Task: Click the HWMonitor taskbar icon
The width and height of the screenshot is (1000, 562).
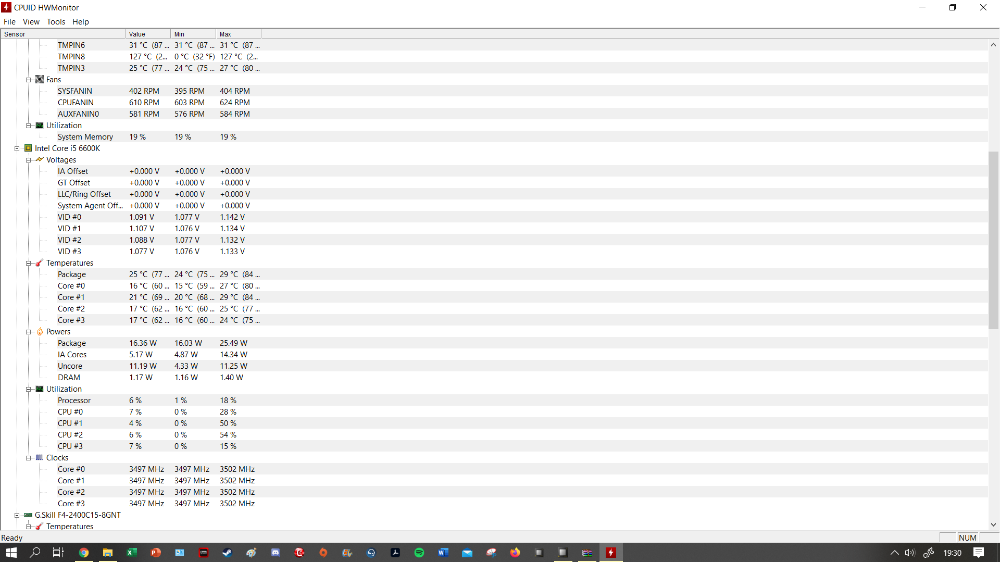Action: (x=610, y=552)
